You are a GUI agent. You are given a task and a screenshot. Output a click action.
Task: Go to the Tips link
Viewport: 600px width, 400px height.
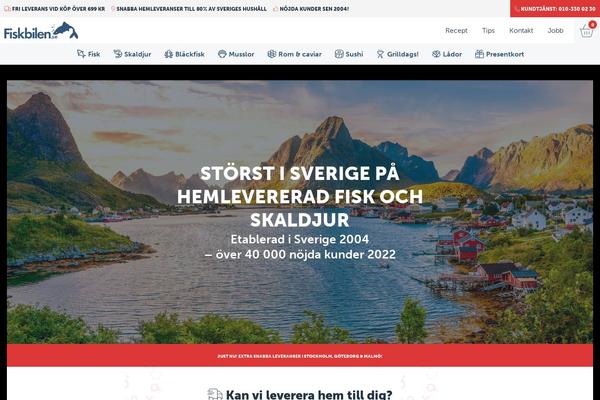click(488, 31)
